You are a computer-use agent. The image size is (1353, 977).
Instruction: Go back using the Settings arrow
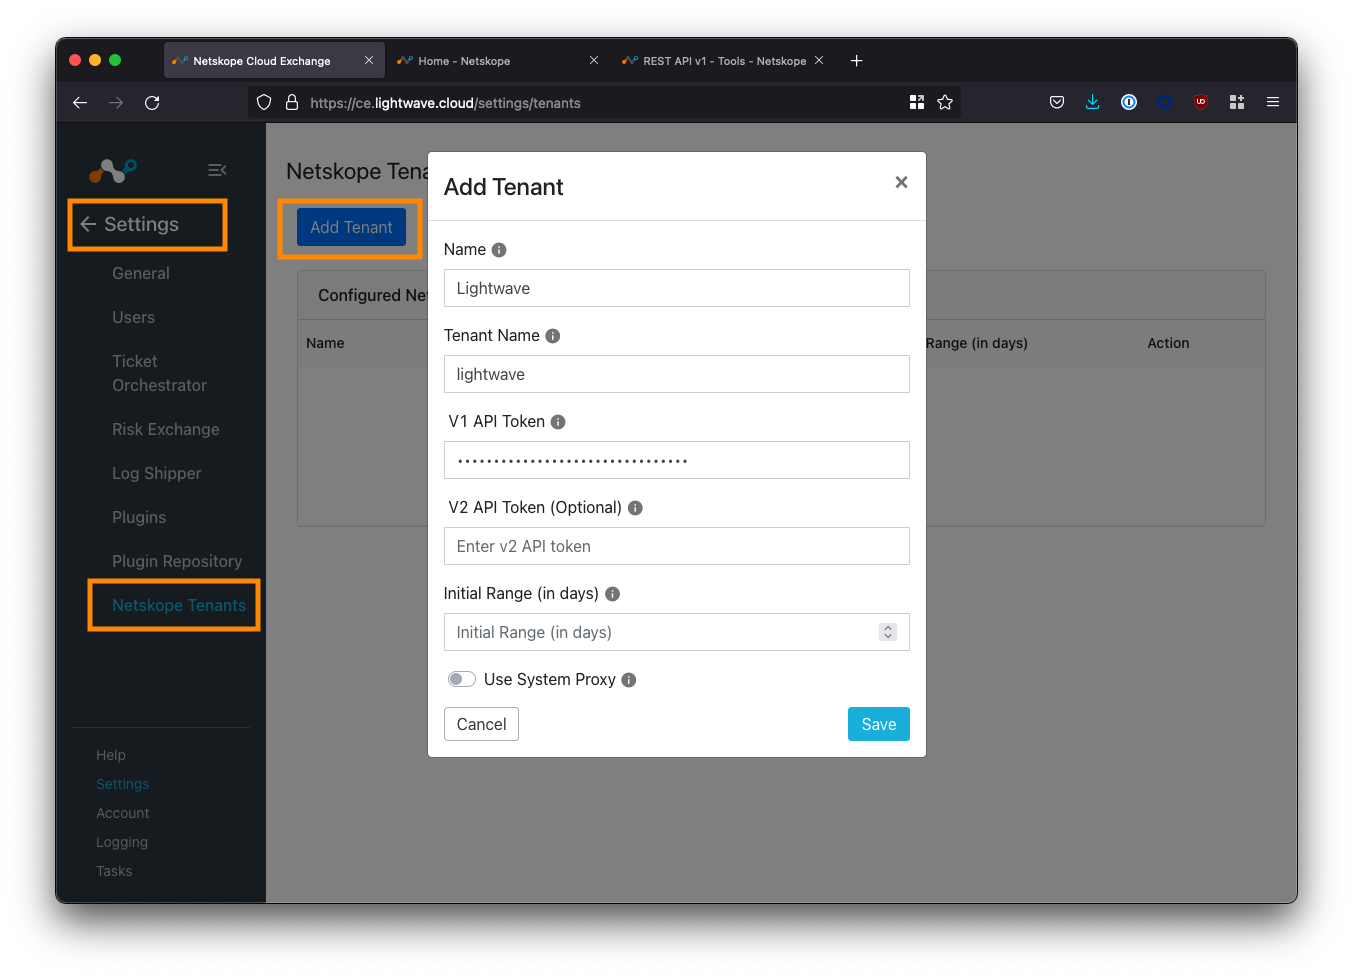(88, 224)
